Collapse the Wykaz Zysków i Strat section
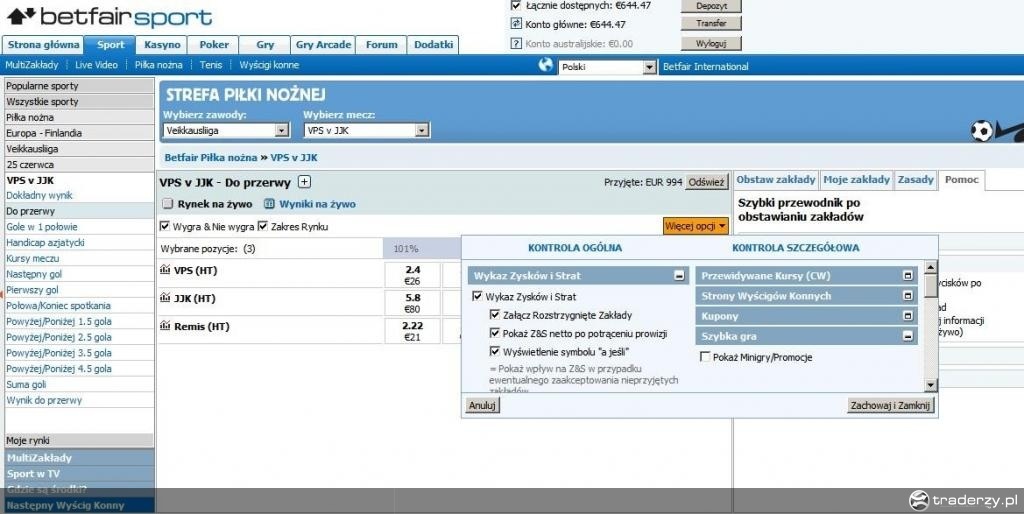Viewport: 1024px width, 514px height. [679, 276]
